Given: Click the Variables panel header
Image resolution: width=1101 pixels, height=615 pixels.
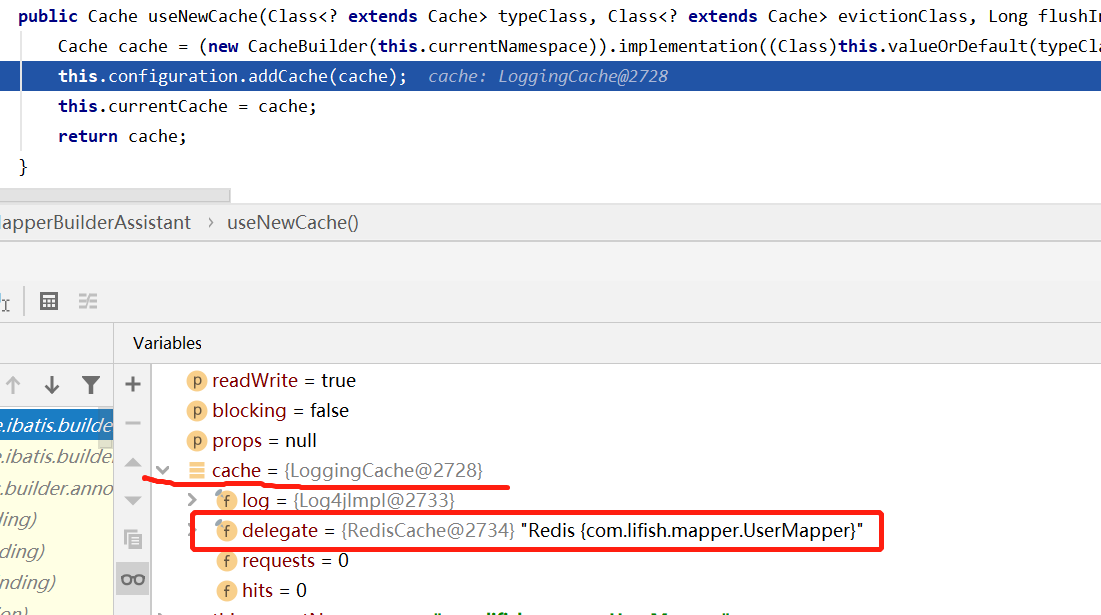Looking at the screenshot, I should [167, 343].
